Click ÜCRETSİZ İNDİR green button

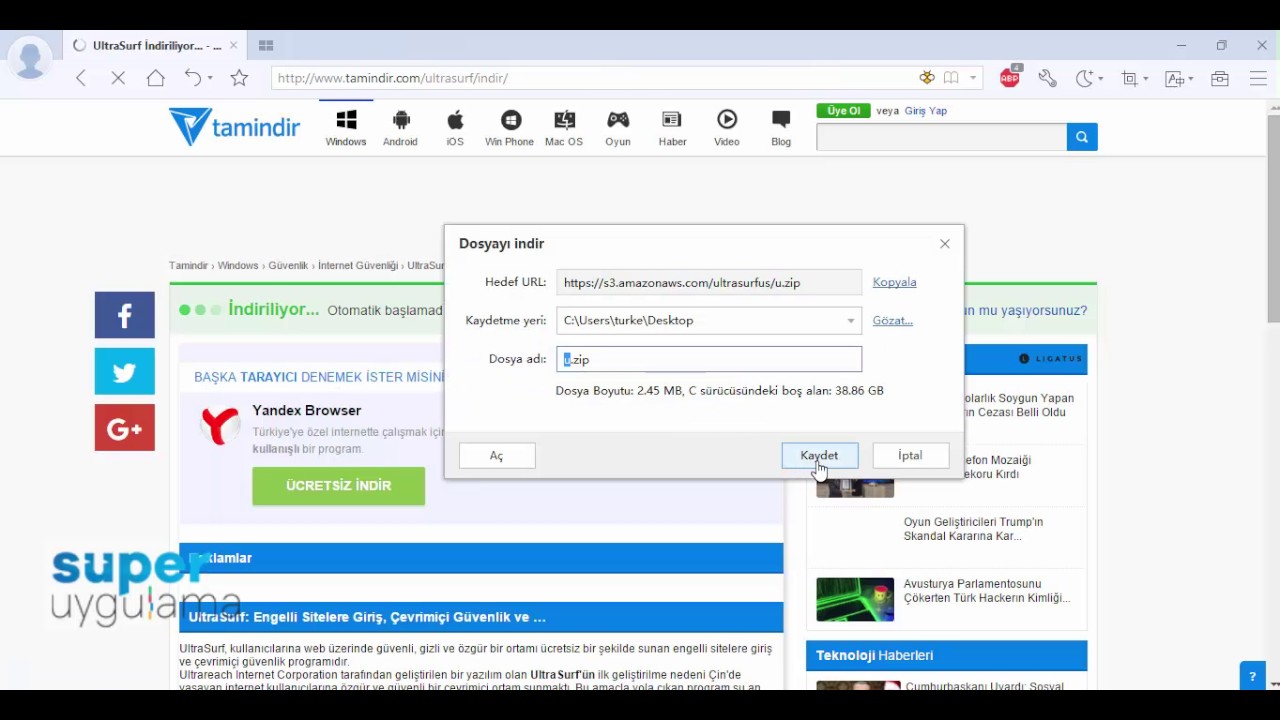339,486
